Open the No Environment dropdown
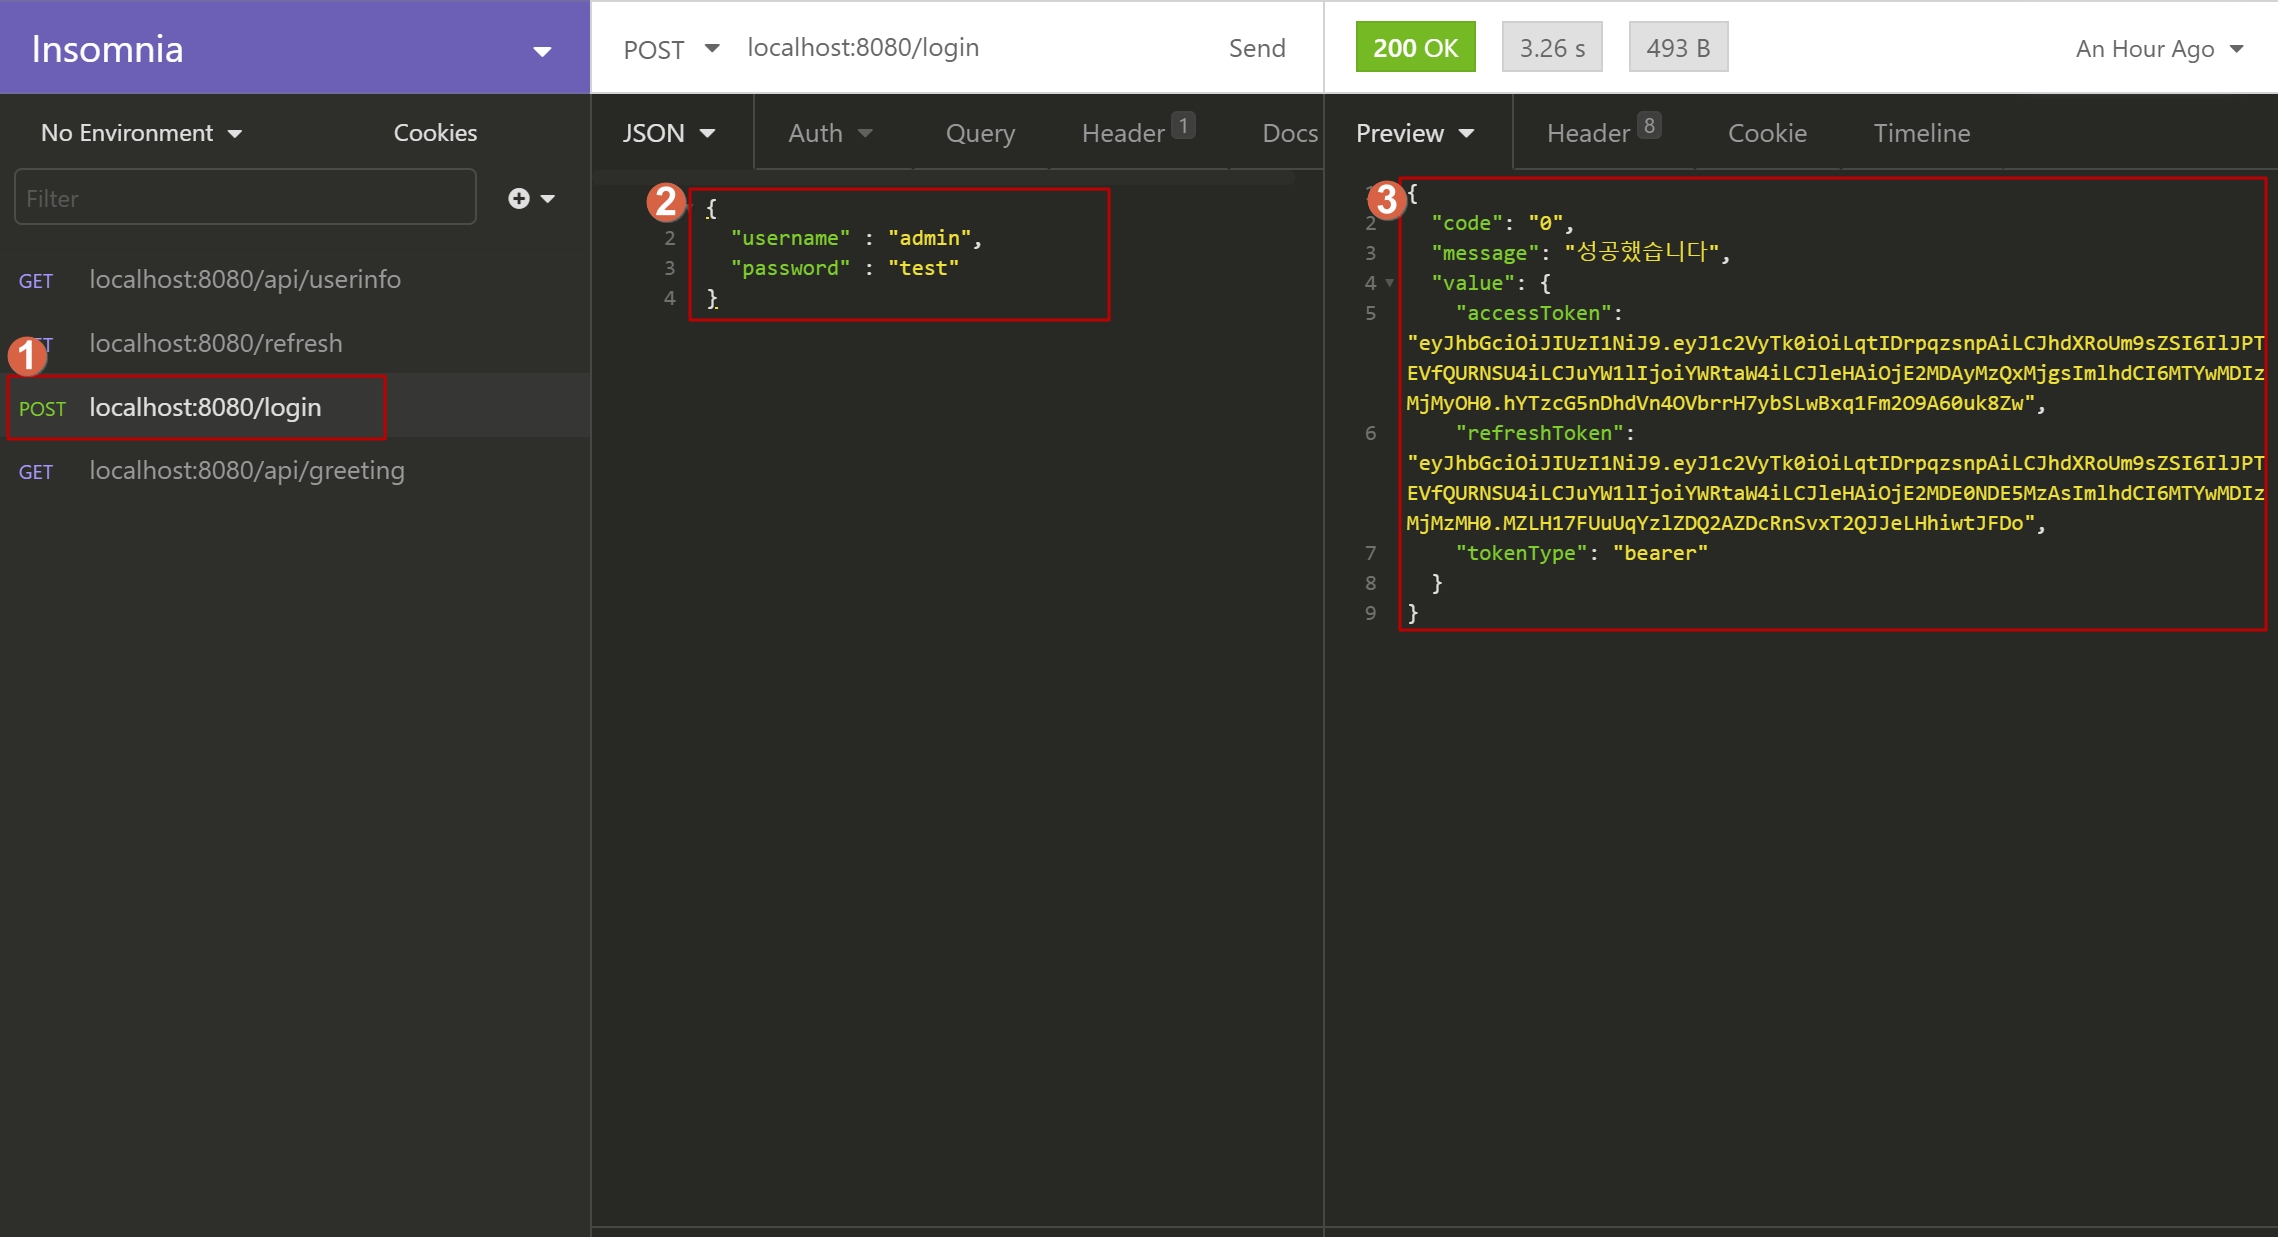 (x=141, y=133)
